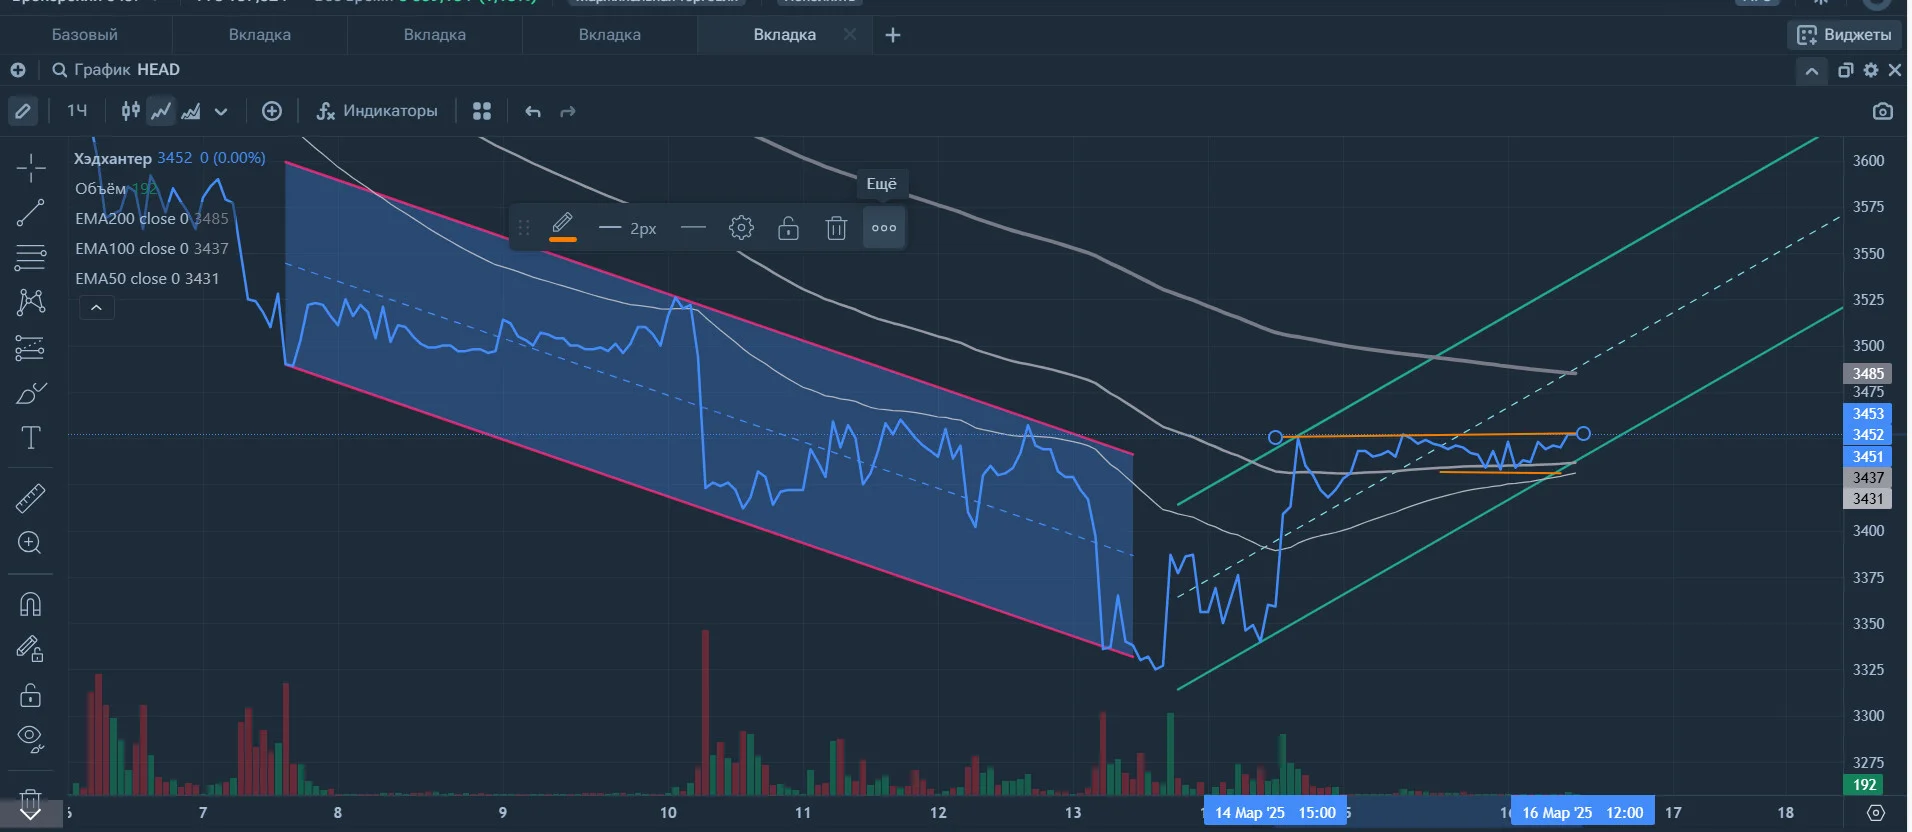Switch to candlestick chart type
The height and width of the screenshot is (832, 1912).
[x=131, y=111]
